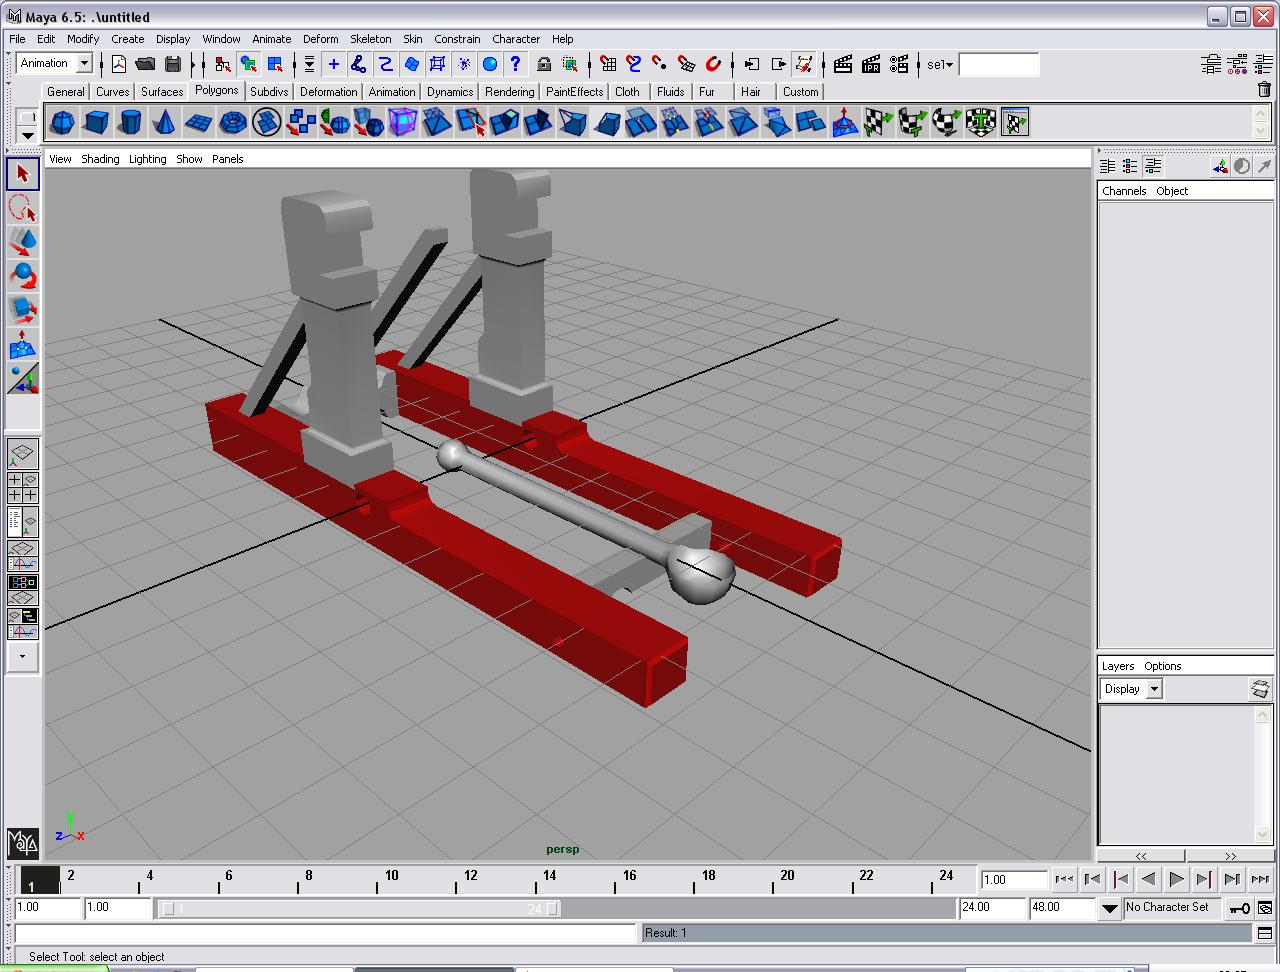1280x972 pixels.
Task: Open character set dropdown arrow
Action: point(1110,909)
